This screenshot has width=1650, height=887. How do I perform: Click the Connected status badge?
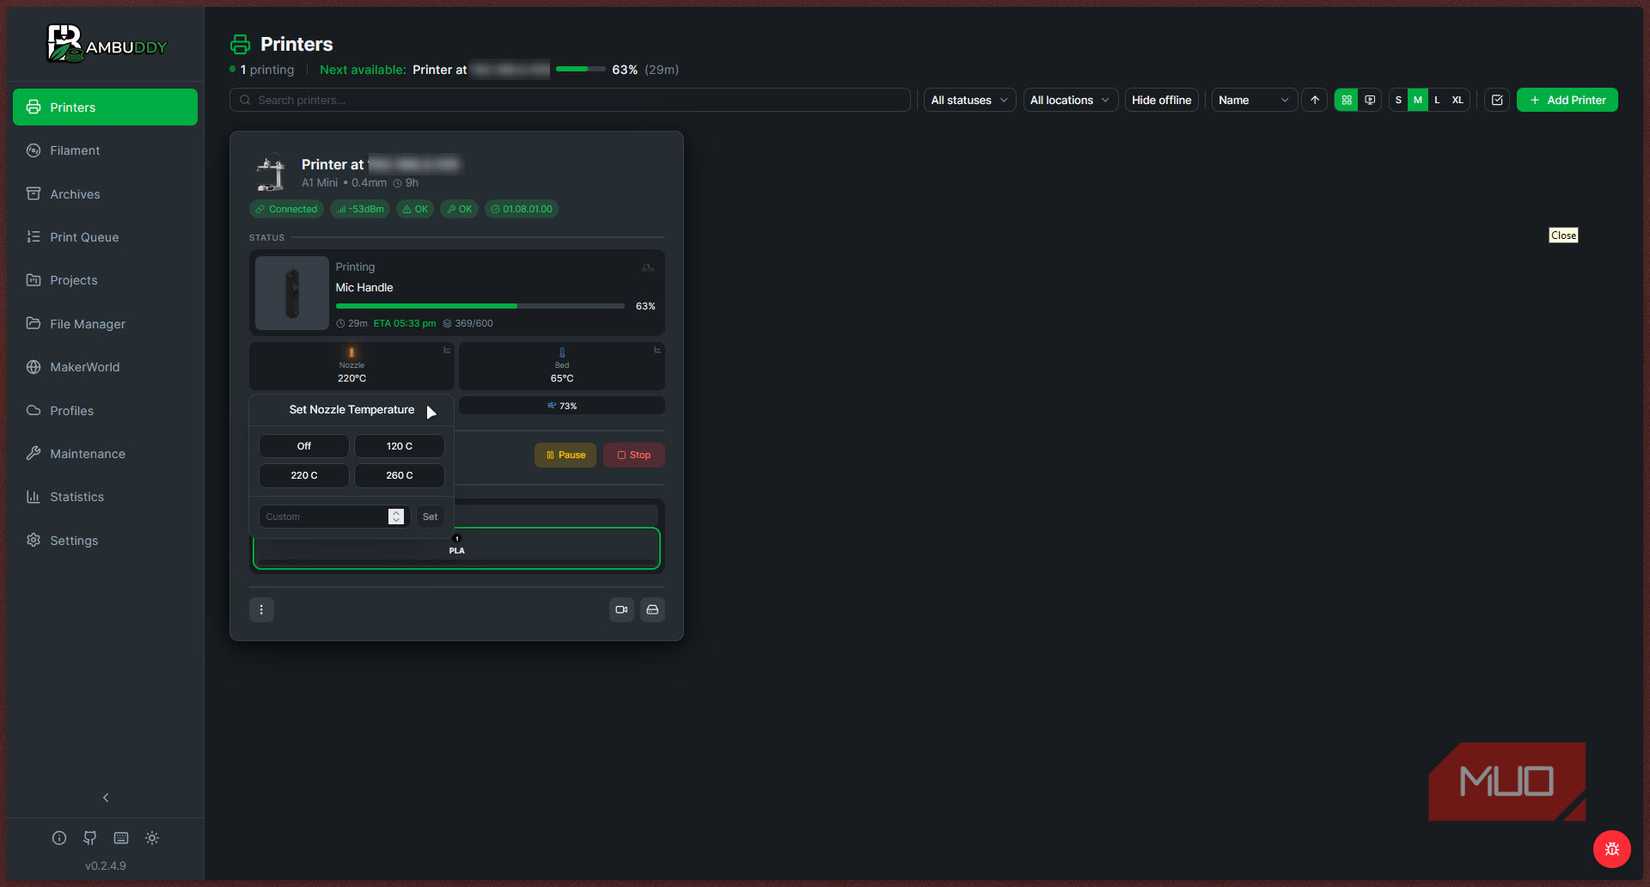286,209
